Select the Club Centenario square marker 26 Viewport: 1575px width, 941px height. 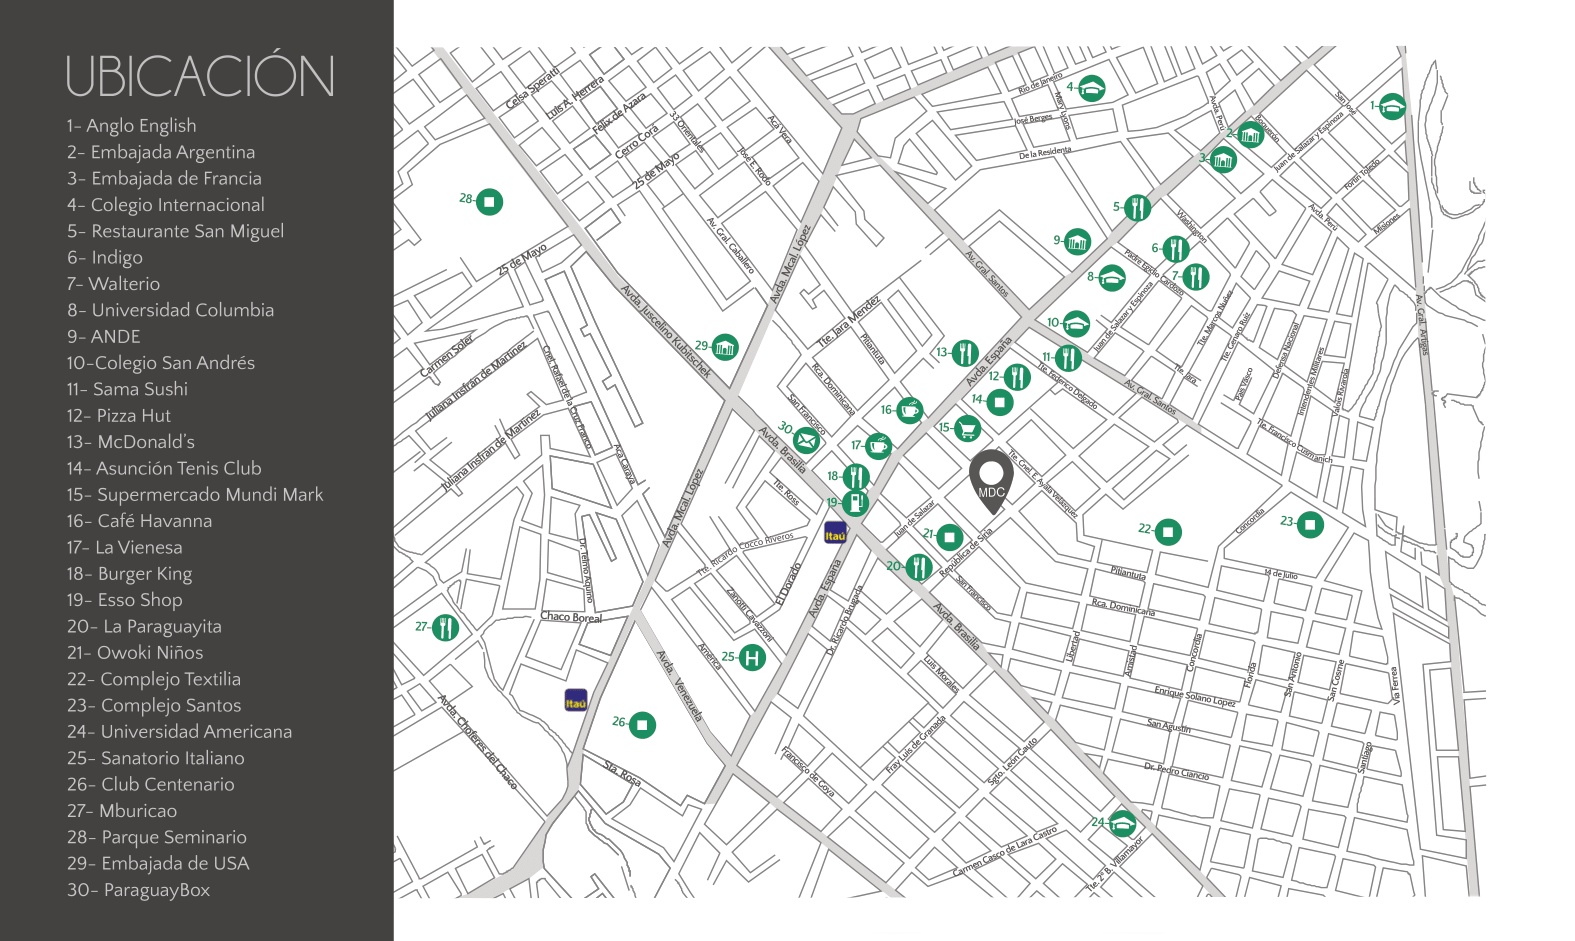tap(643, 724)
